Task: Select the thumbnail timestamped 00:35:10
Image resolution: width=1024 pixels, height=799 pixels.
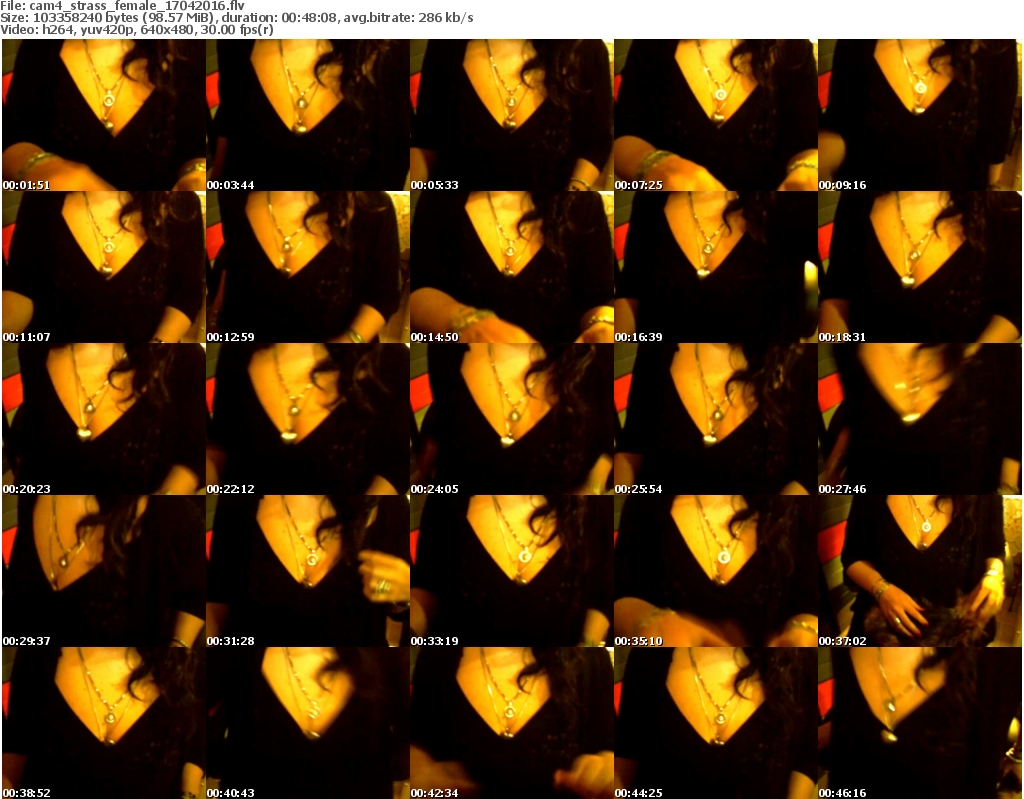Action: point(716,571)
